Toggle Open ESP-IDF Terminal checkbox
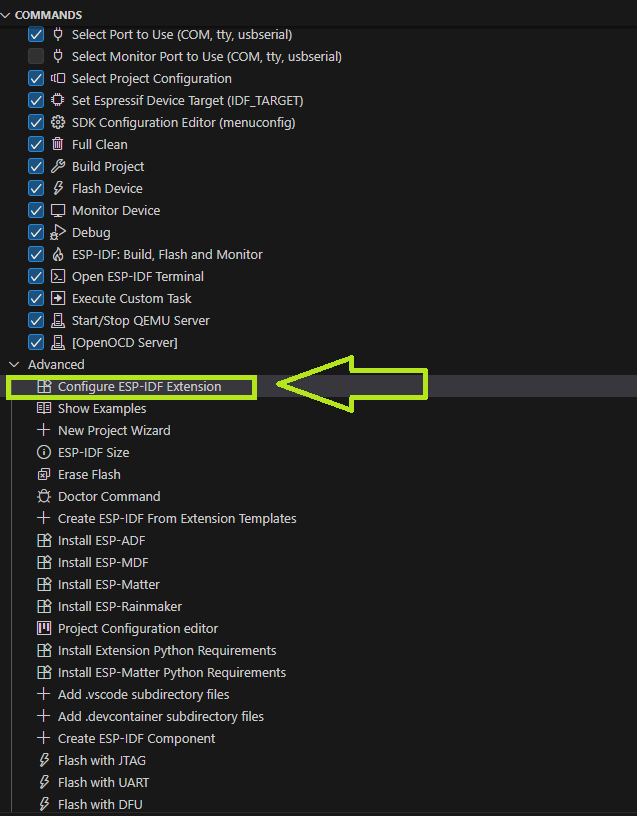Image resolution: width=637 pixels, height=816 pixels. [36, 276]
